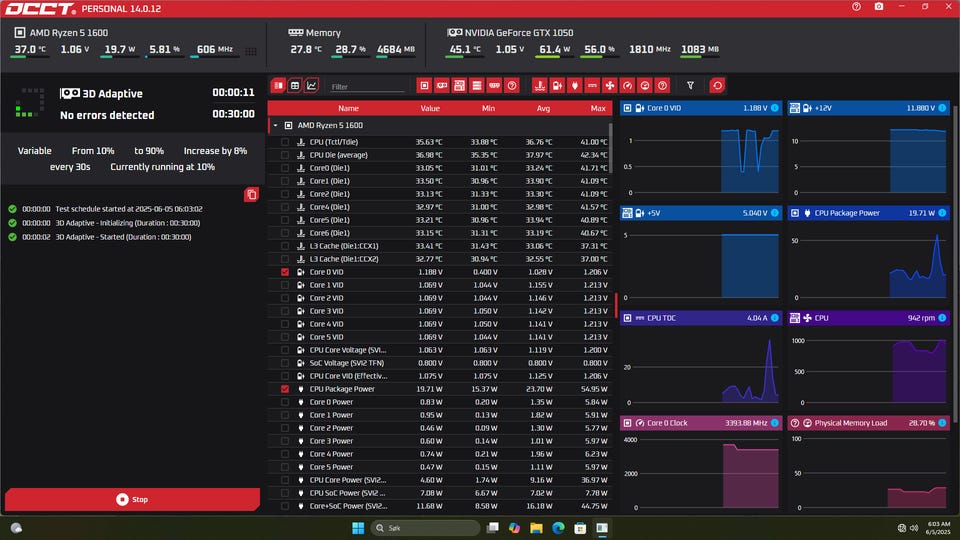Image resolution: width=960 pixels, height=540 pixels.
Task: Open Task View from the taskbar
Action: click(x=492, y=528)
